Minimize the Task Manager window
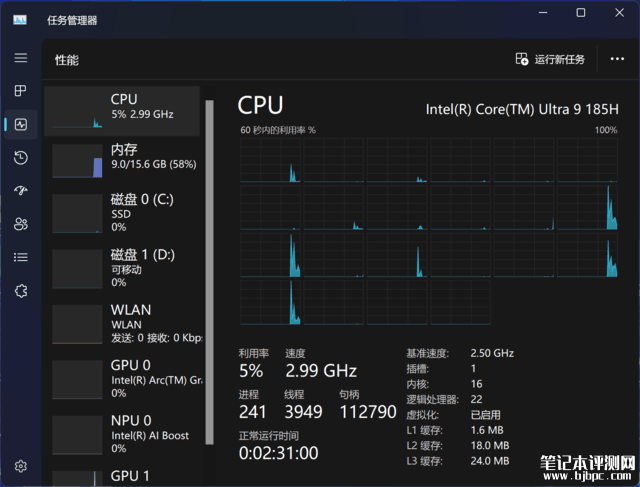640x487 pixels. click(542, 13)
